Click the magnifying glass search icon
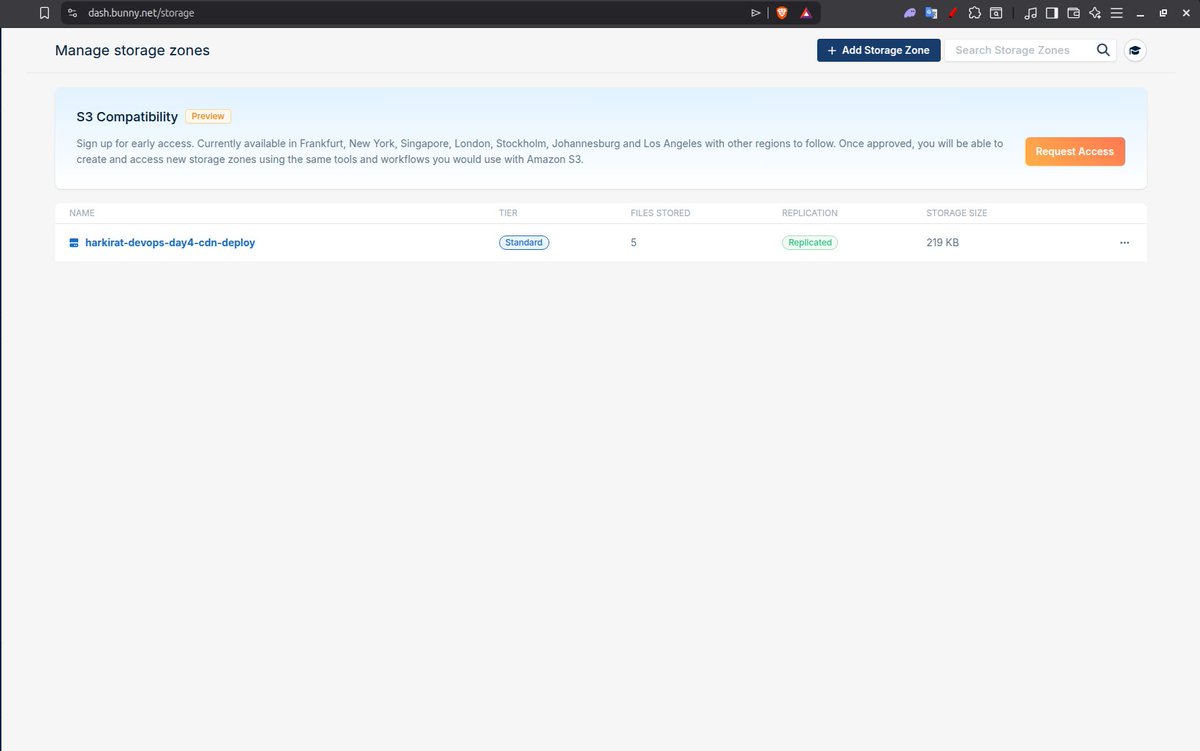Image resolution: width=1200 pixels, height=751 pixels. pos(1103,50)
